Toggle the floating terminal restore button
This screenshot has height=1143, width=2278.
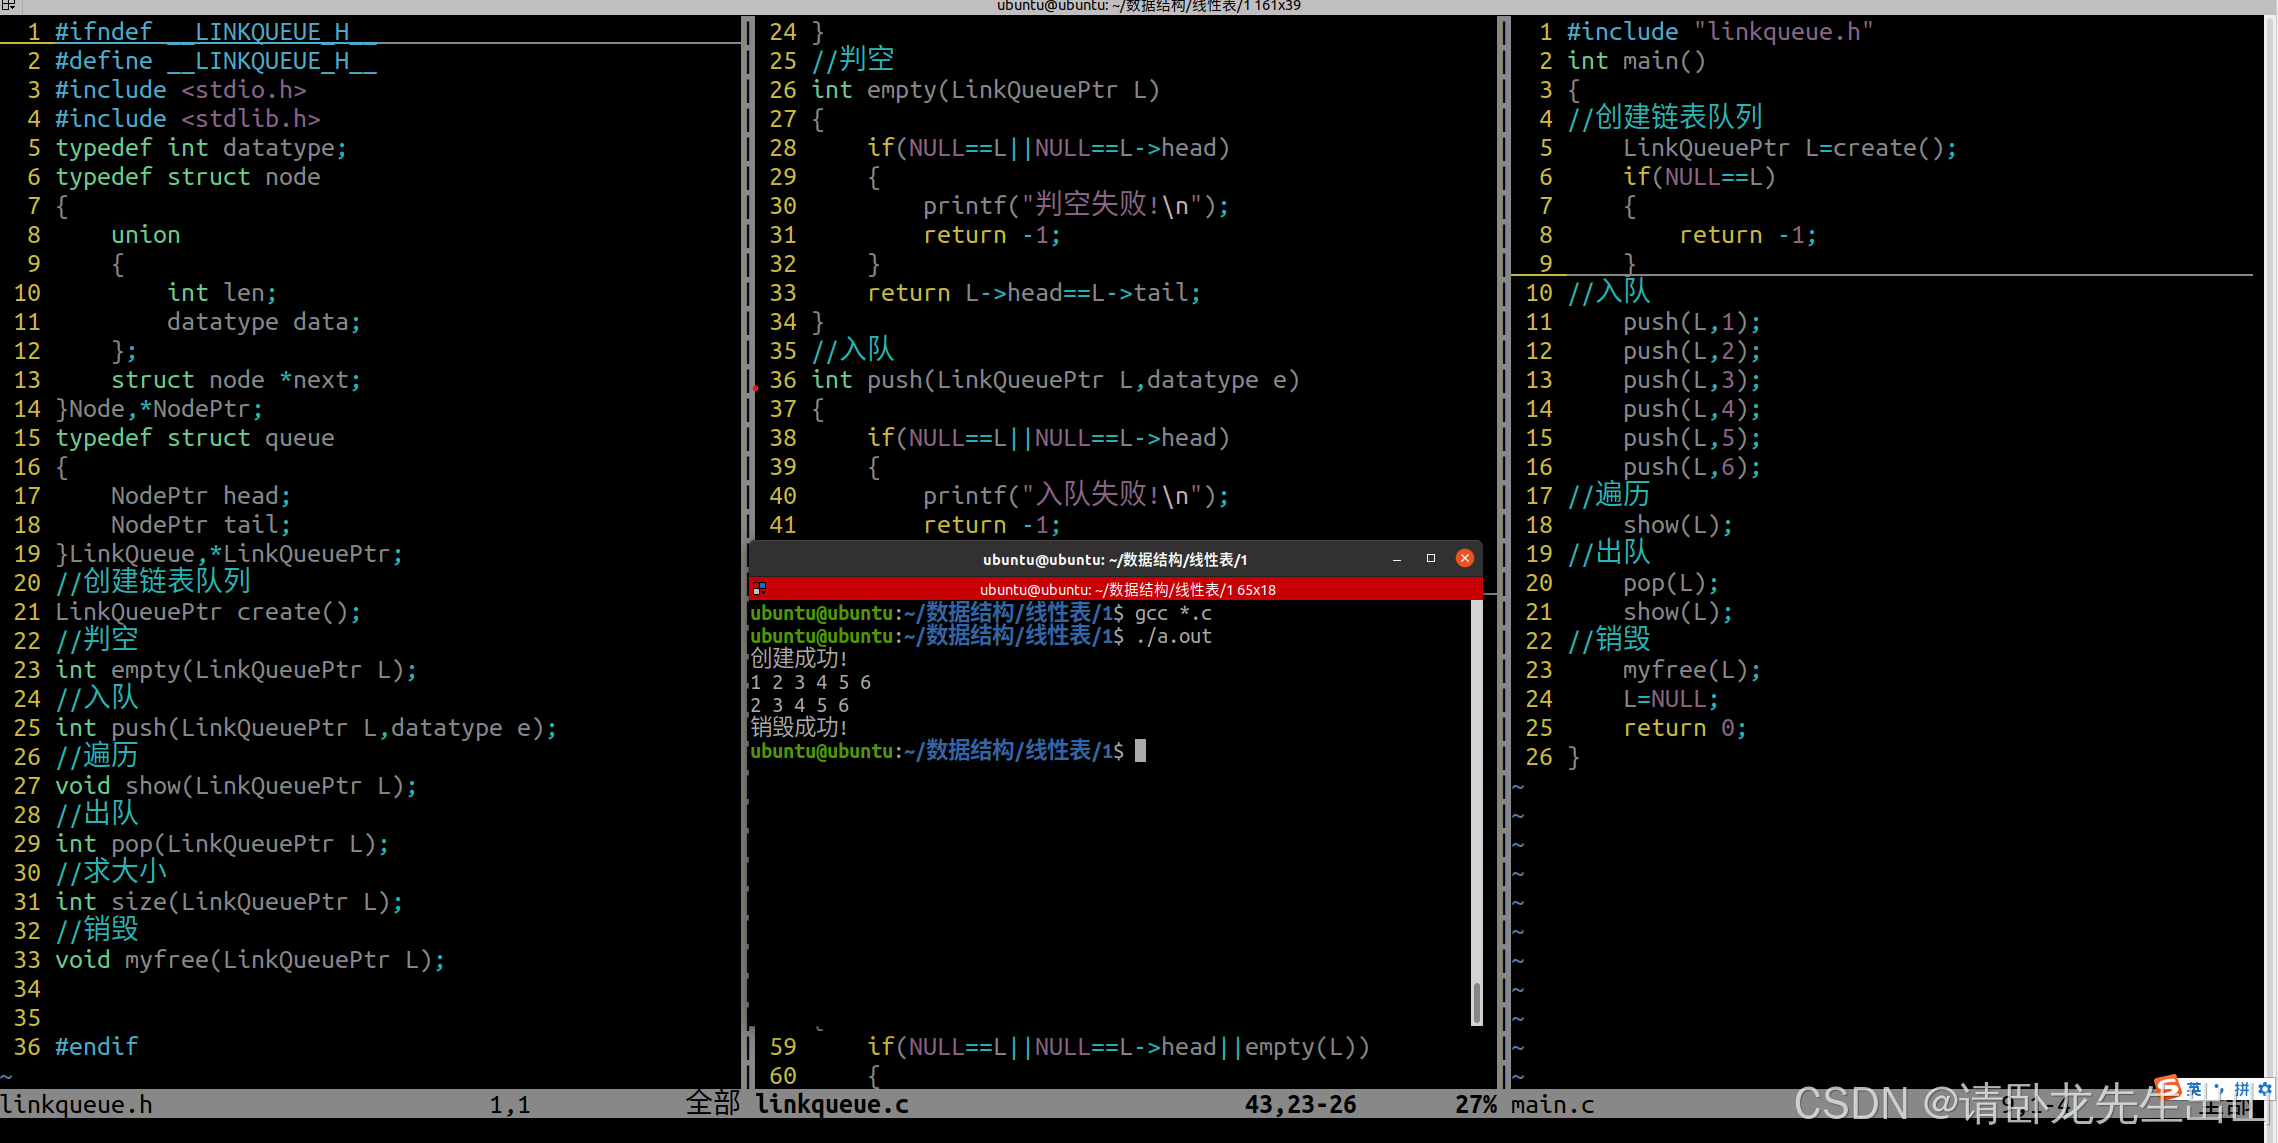[x=1430, y=559]
